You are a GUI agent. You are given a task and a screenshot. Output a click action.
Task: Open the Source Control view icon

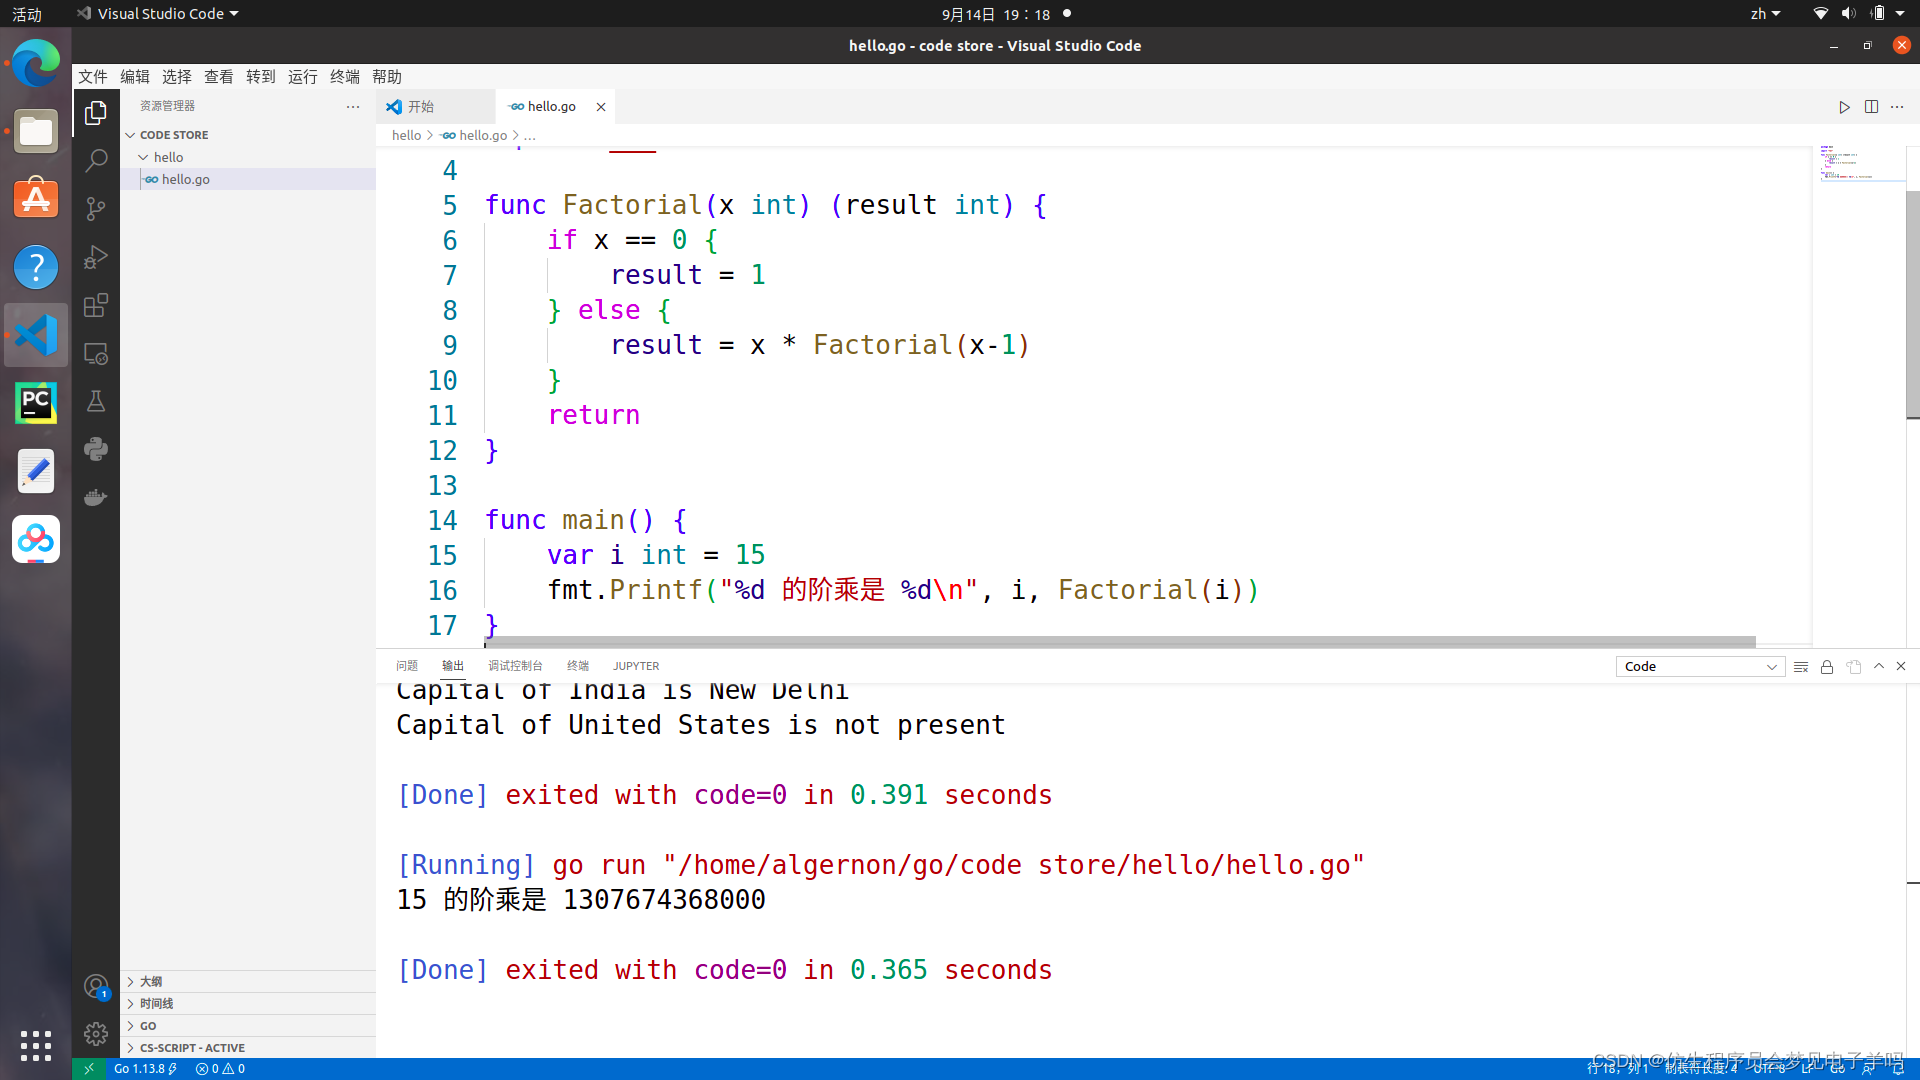(x=96, y=208)
